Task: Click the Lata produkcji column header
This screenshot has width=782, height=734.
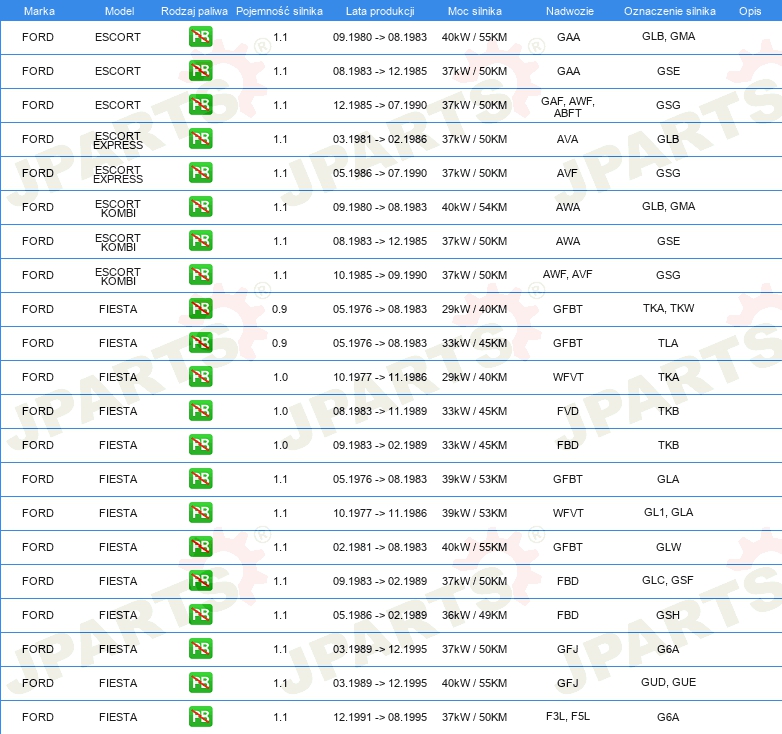Action: click(380, 11)
